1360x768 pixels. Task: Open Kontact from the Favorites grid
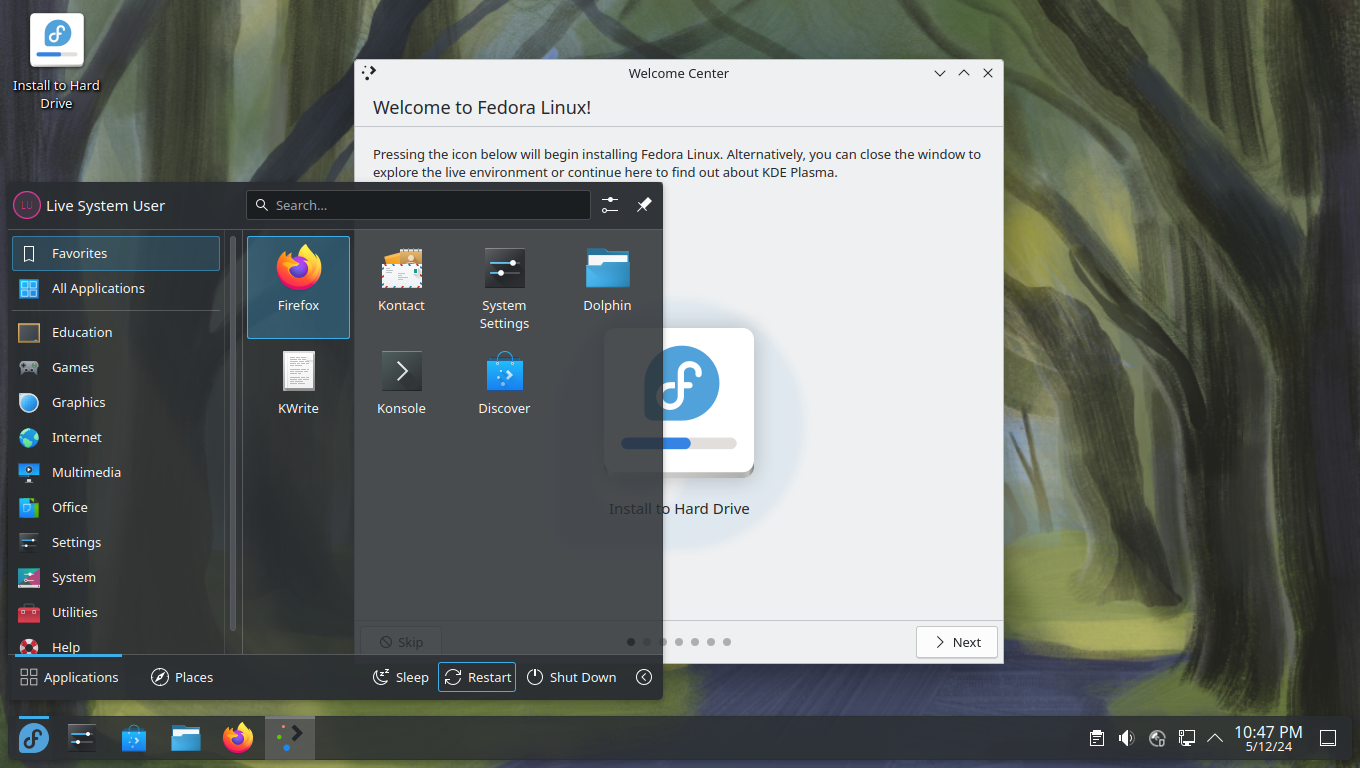tap(401, 287)
